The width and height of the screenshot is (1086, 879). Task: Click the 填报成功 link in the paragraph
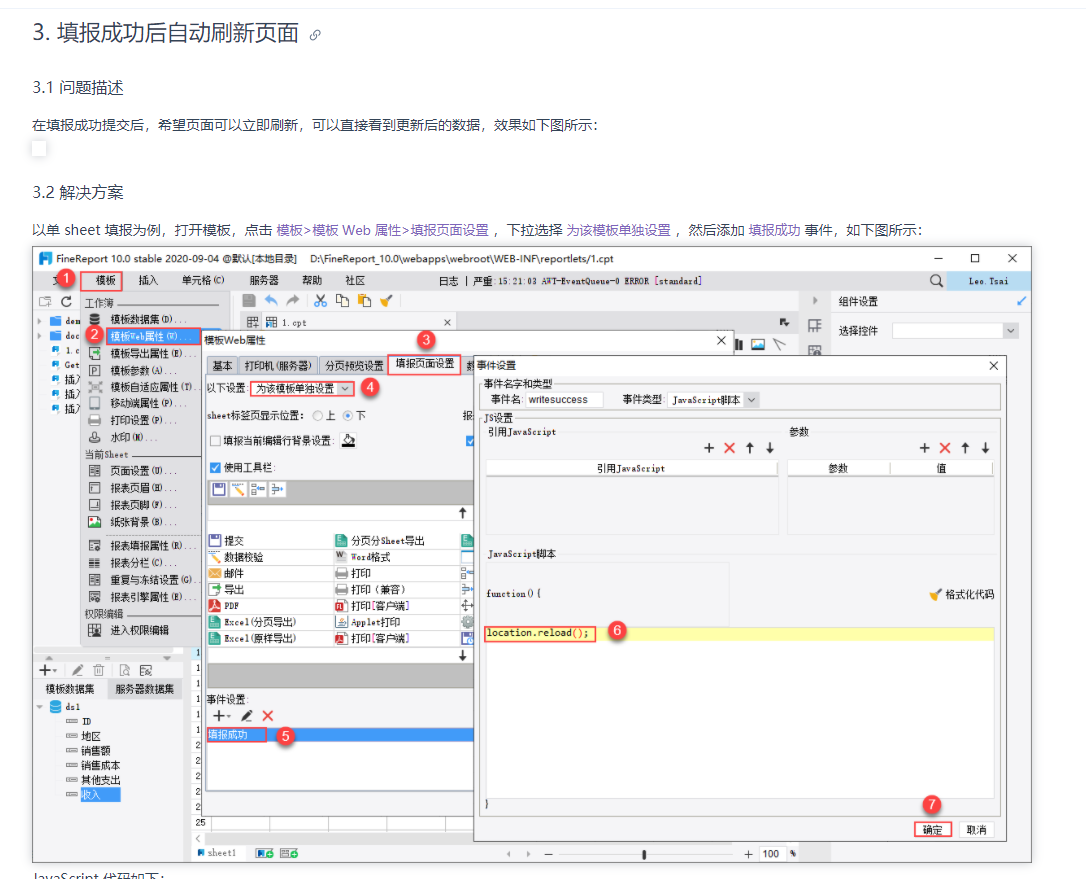774,230
